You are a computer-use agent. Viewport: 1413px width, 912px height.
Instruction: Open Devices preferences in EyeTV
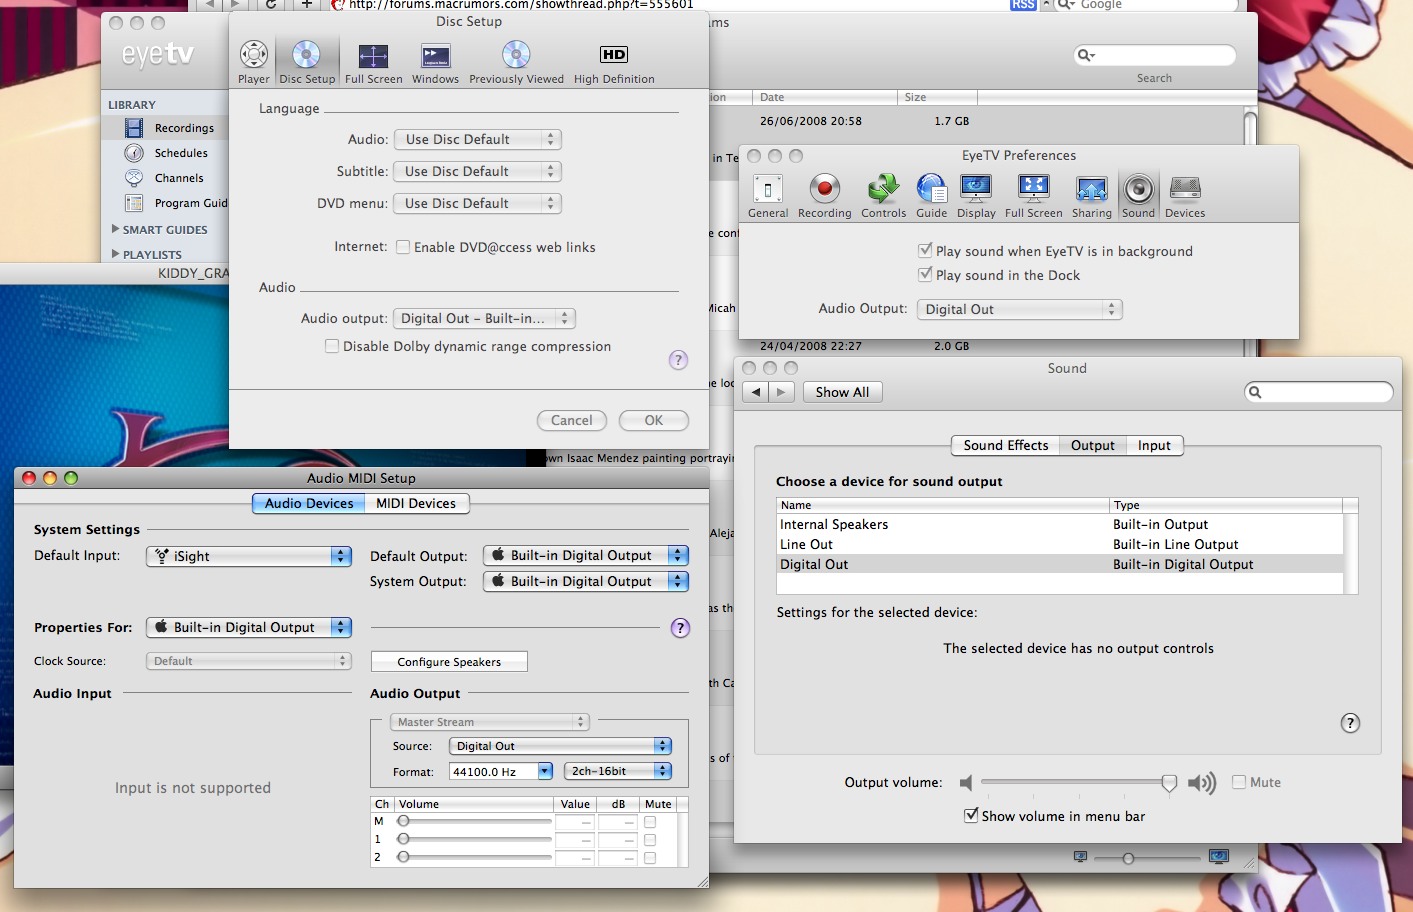(1185, 196)
